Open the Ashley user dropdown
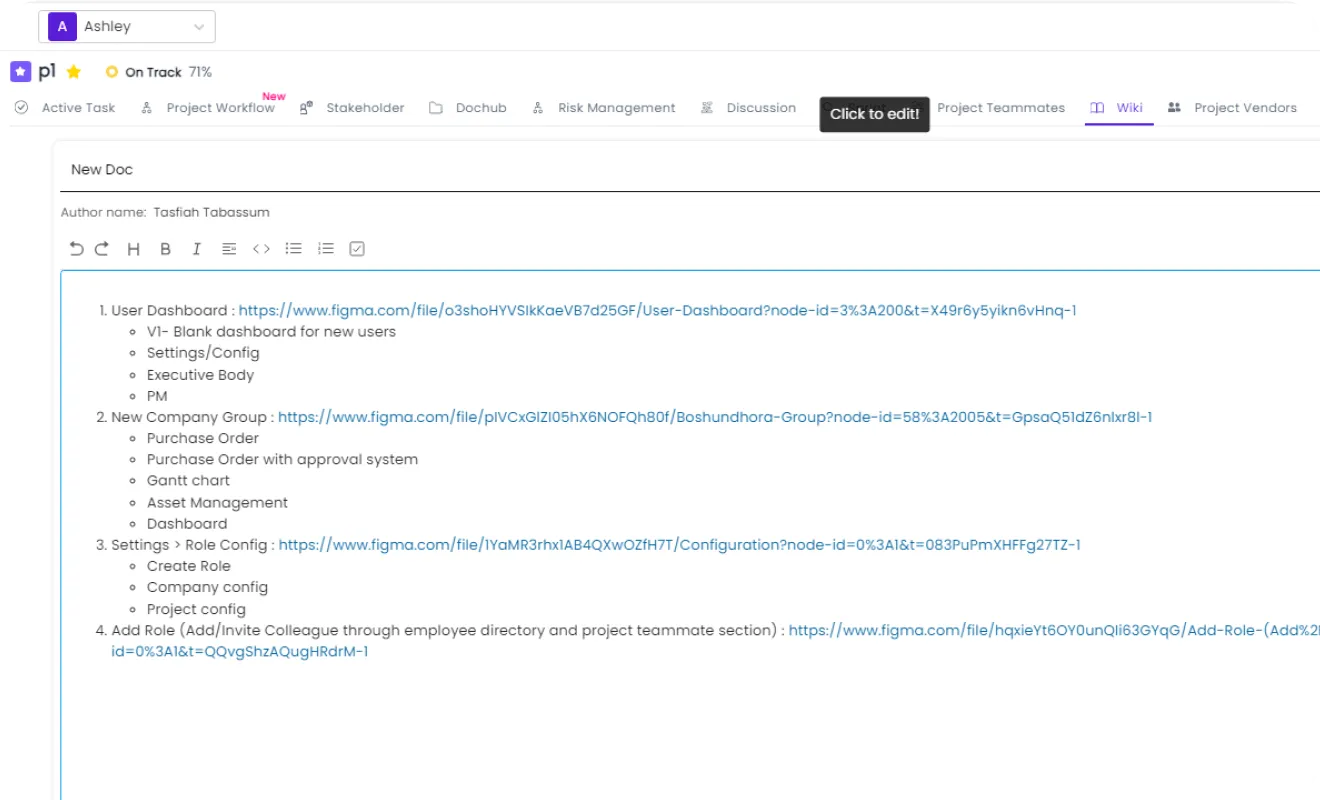This screenshot has height=800, width=1320. tap(127, 27)
